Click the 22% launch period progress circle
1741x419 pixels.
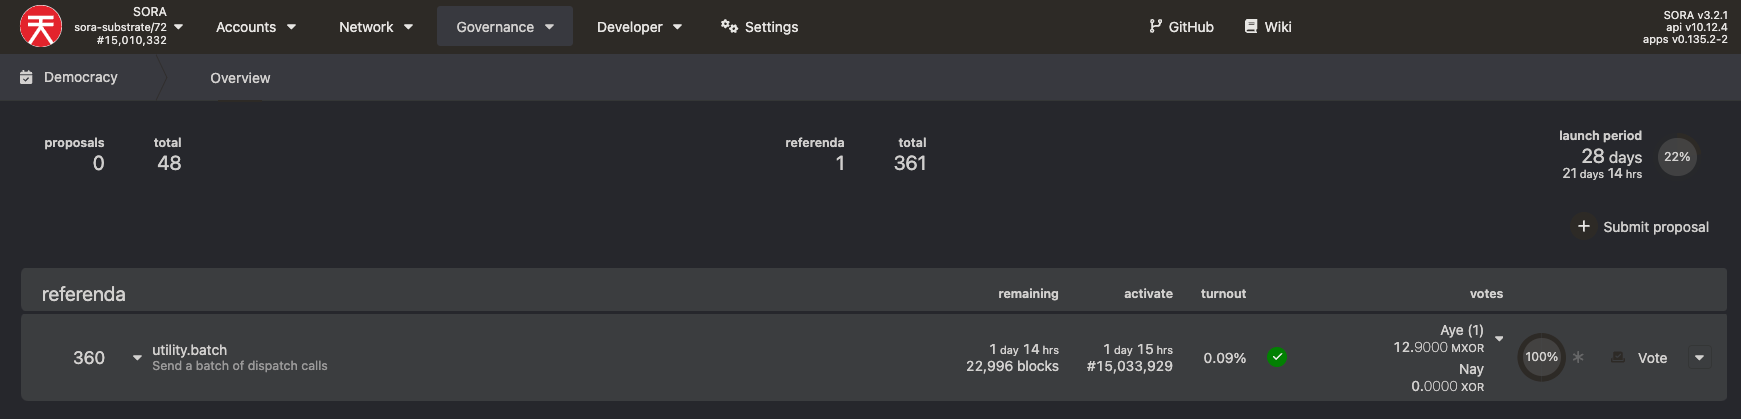click(x=1677, y=157)
